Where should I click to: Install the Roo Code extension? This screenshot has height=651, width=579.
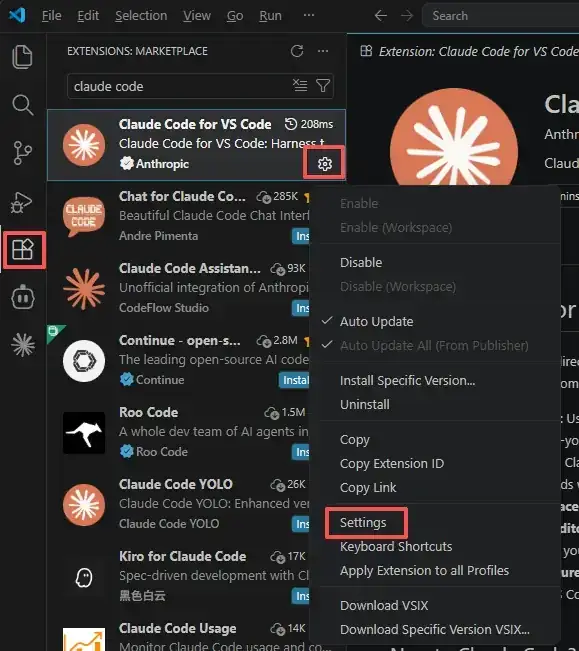pos(300,452)
